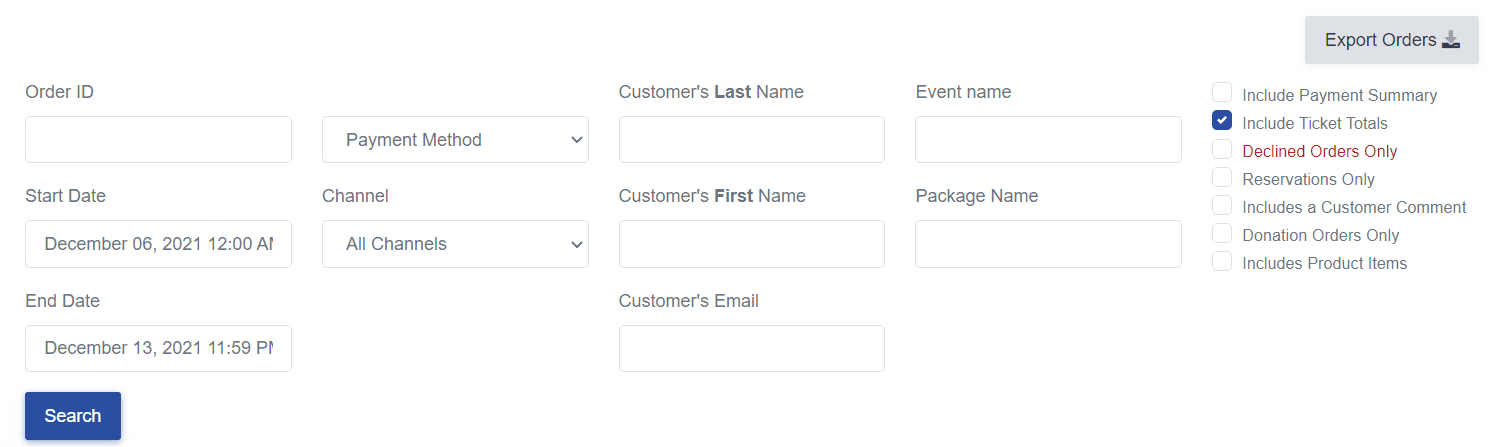Check the Reservations Only option
The height and width of the screenshot is (447, 1491).
click(1222, 177)
